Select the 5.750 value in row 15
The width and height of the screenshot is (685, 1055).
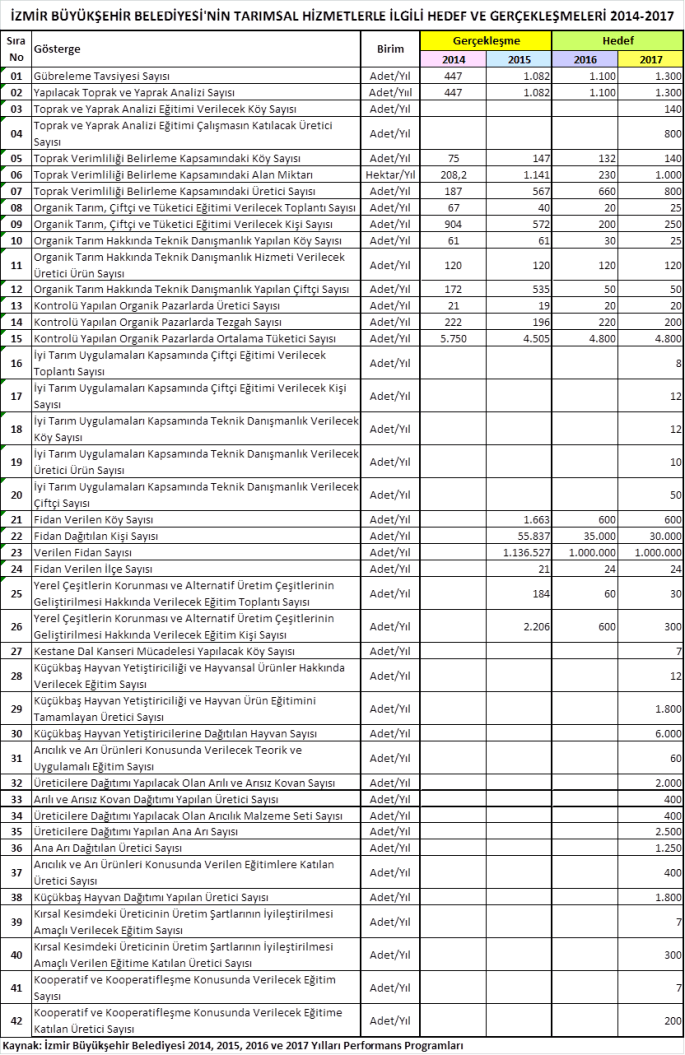[x=453, y=339]
